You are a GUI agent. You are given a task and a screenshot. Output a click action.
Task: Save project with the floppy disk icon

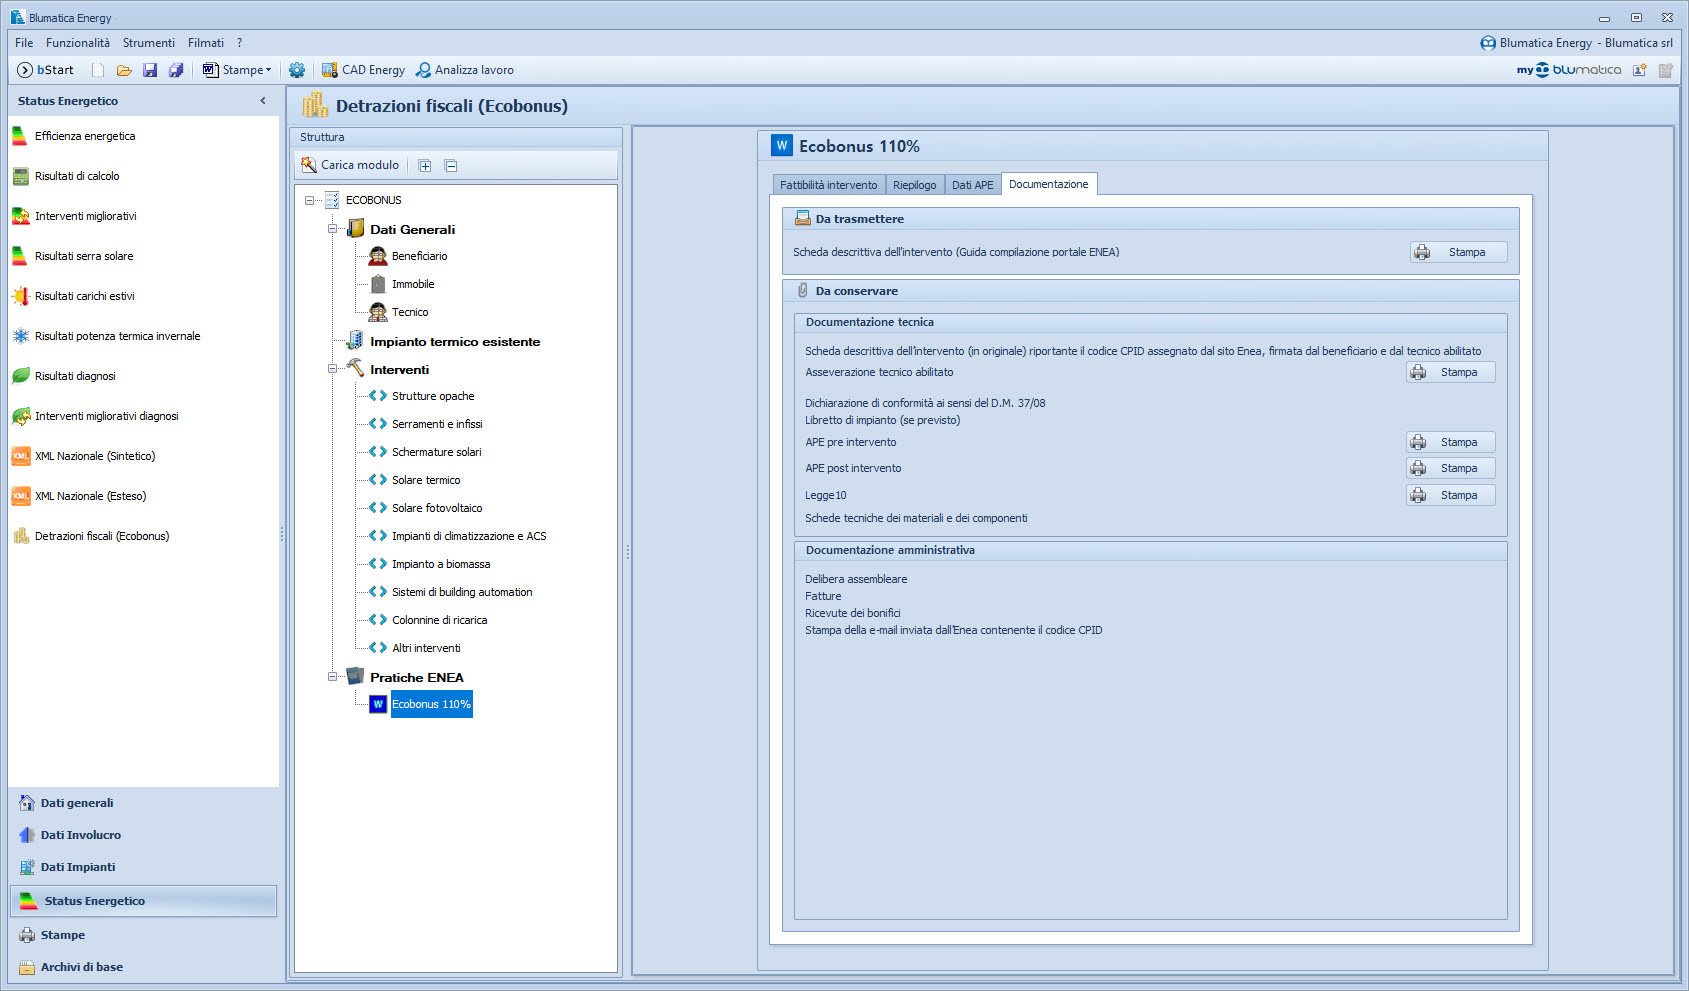pos(150,70)
